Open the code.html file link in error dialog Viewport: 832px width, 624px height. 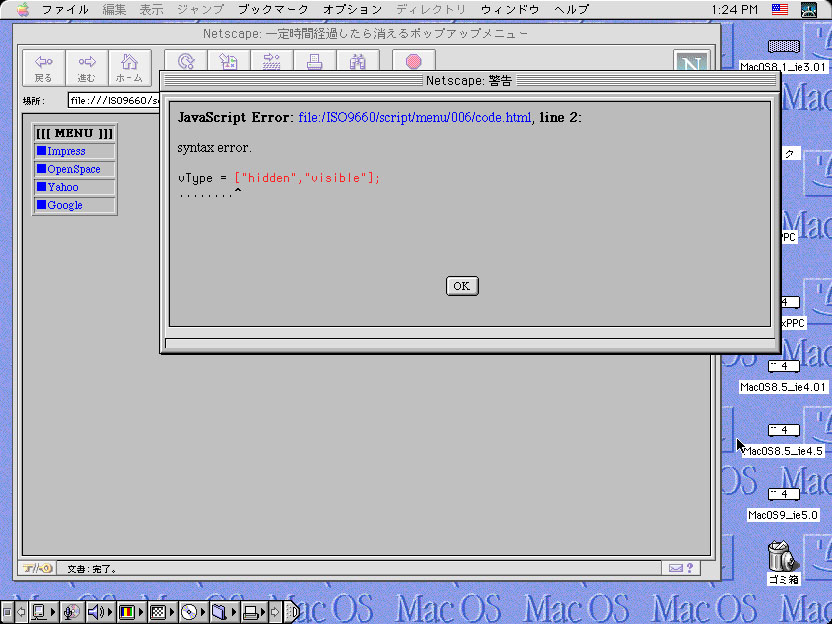tap(415, 117)
